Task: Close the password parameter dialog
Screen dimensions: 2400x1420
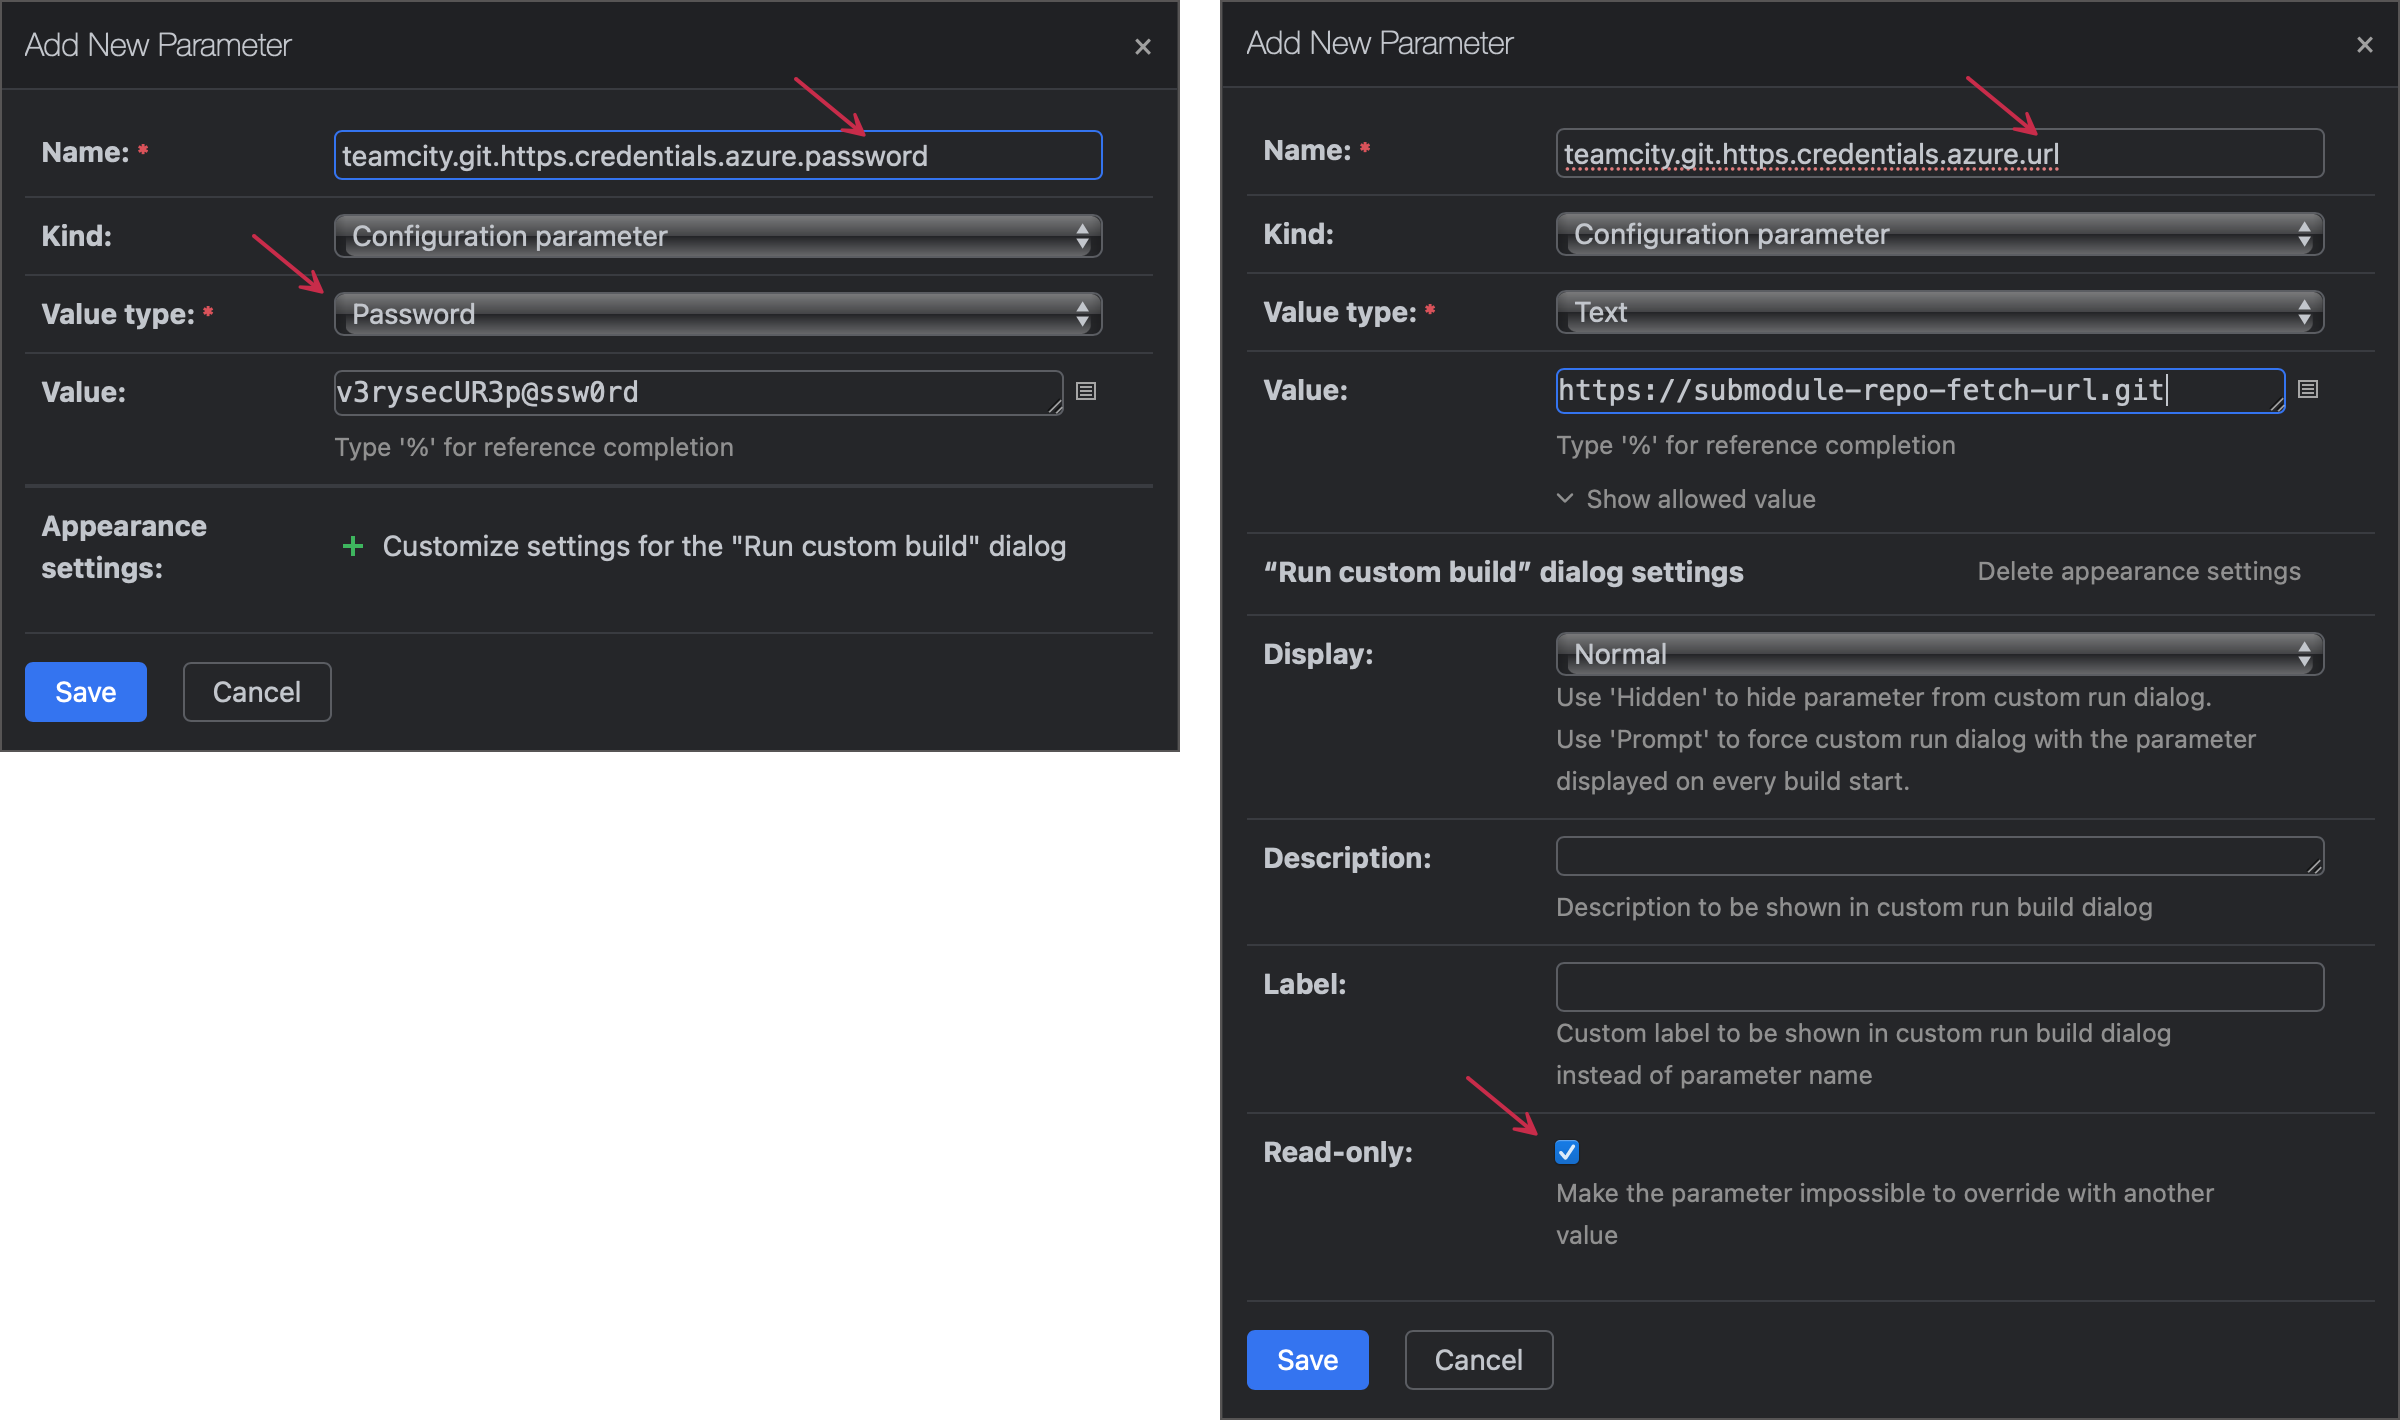Action: click(1142, 46)
